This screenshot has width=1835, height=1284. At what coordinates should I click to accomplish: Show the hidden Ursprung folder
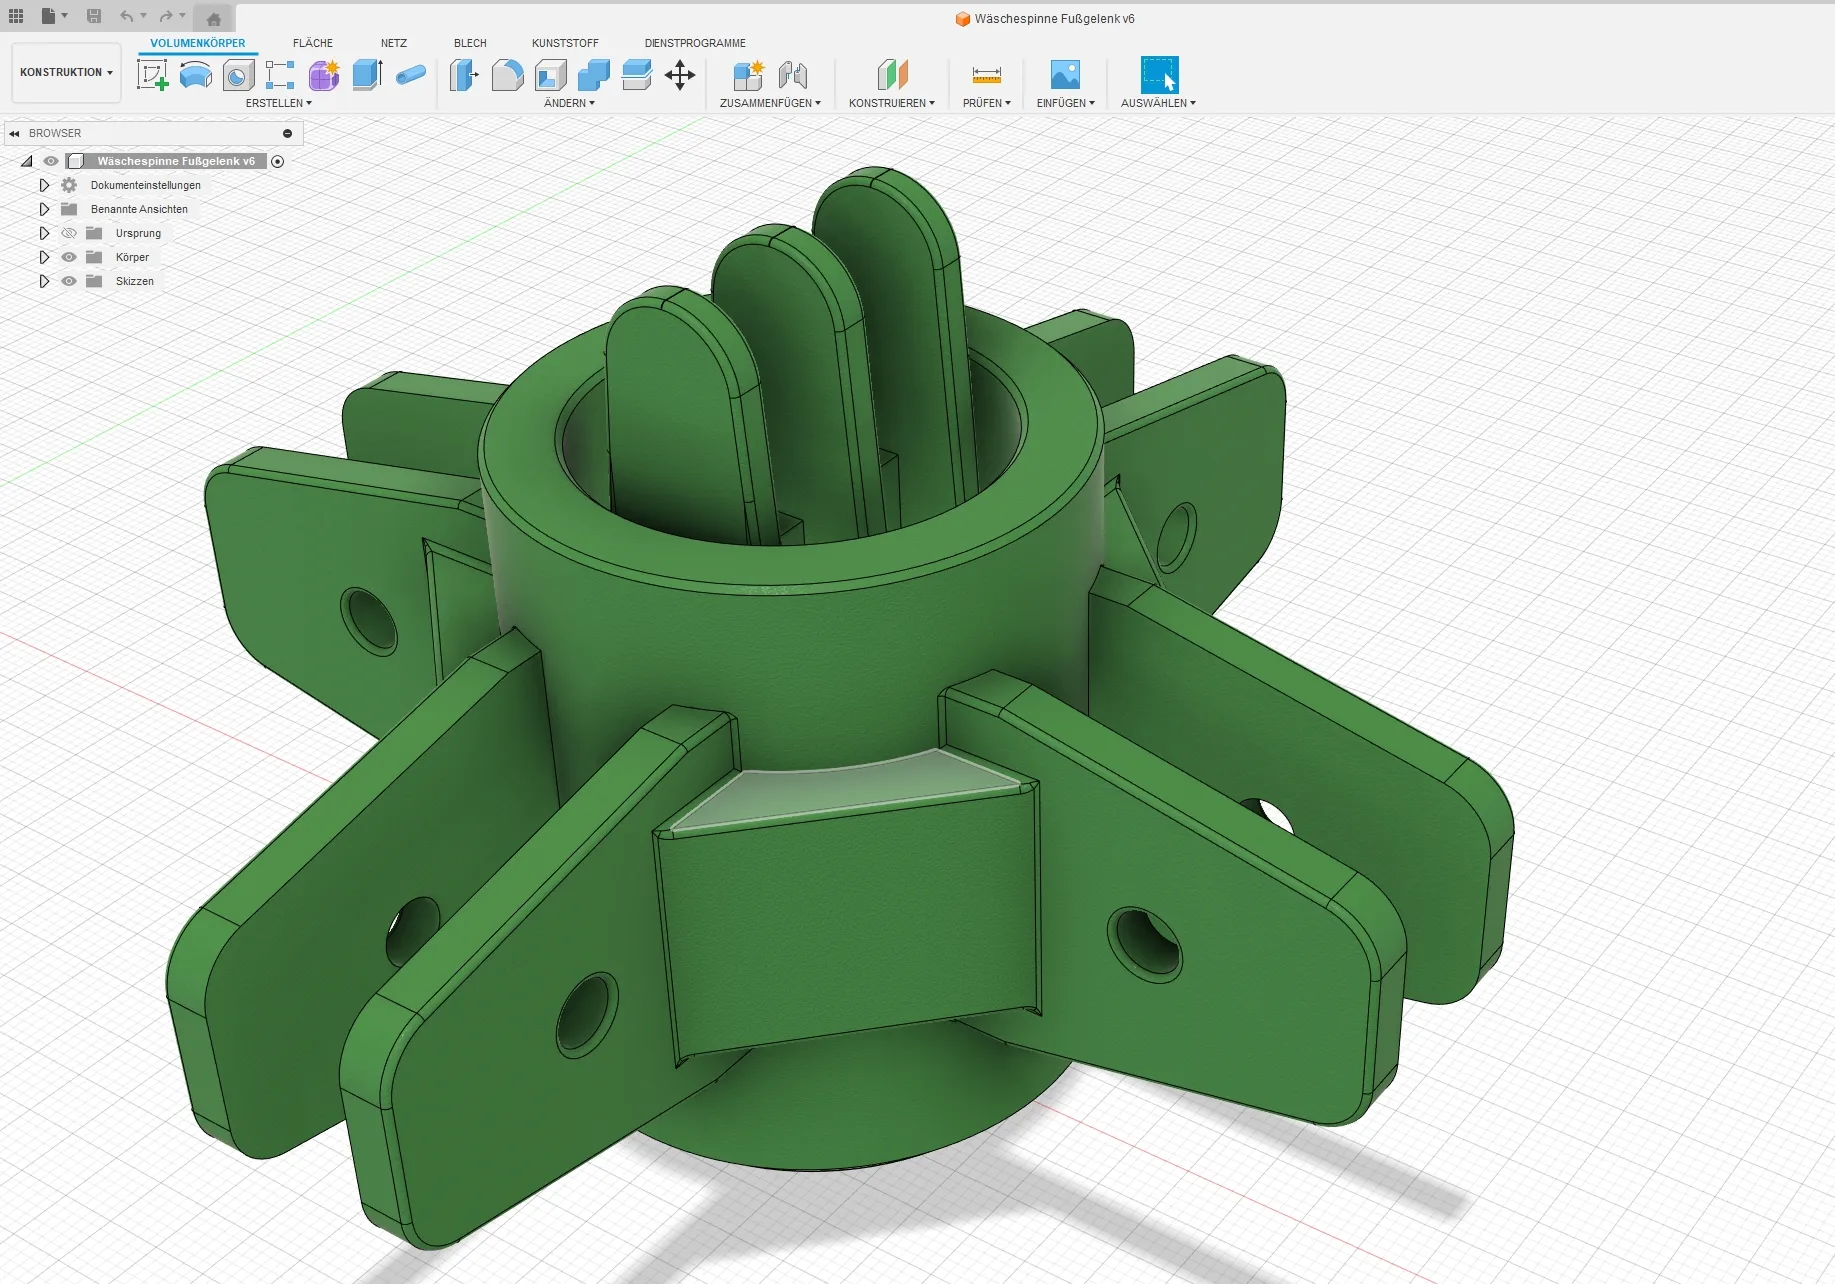pos(69,233)
